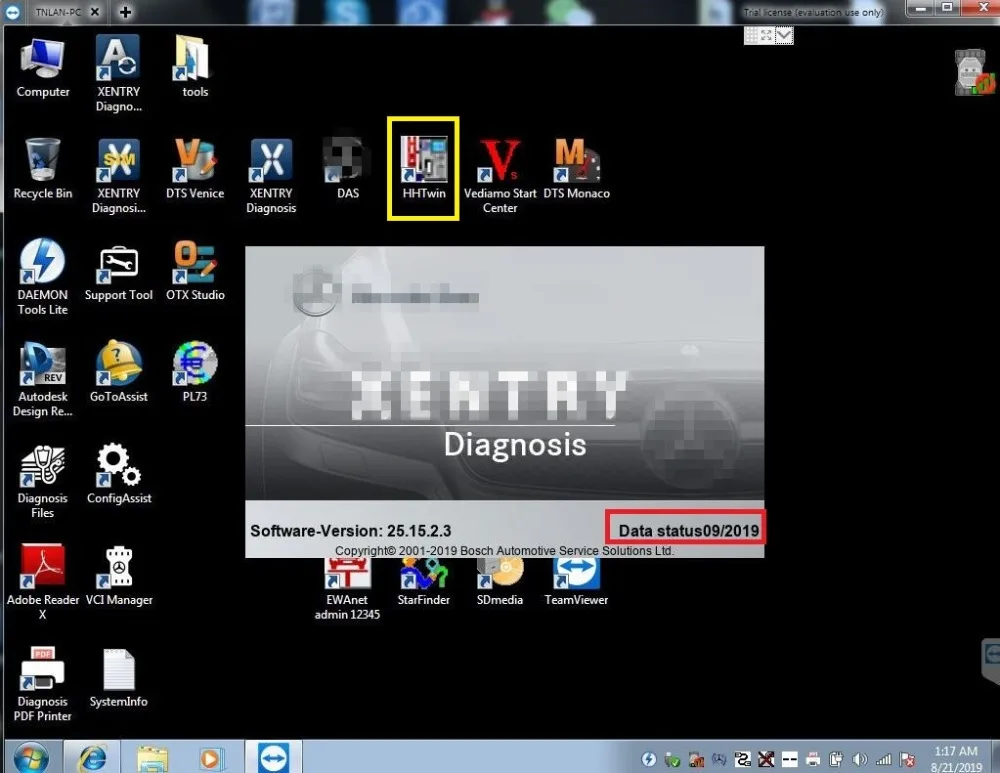Open the Diagnosis Files shortcut
The image size is (1000, 773).
[43, 480]
